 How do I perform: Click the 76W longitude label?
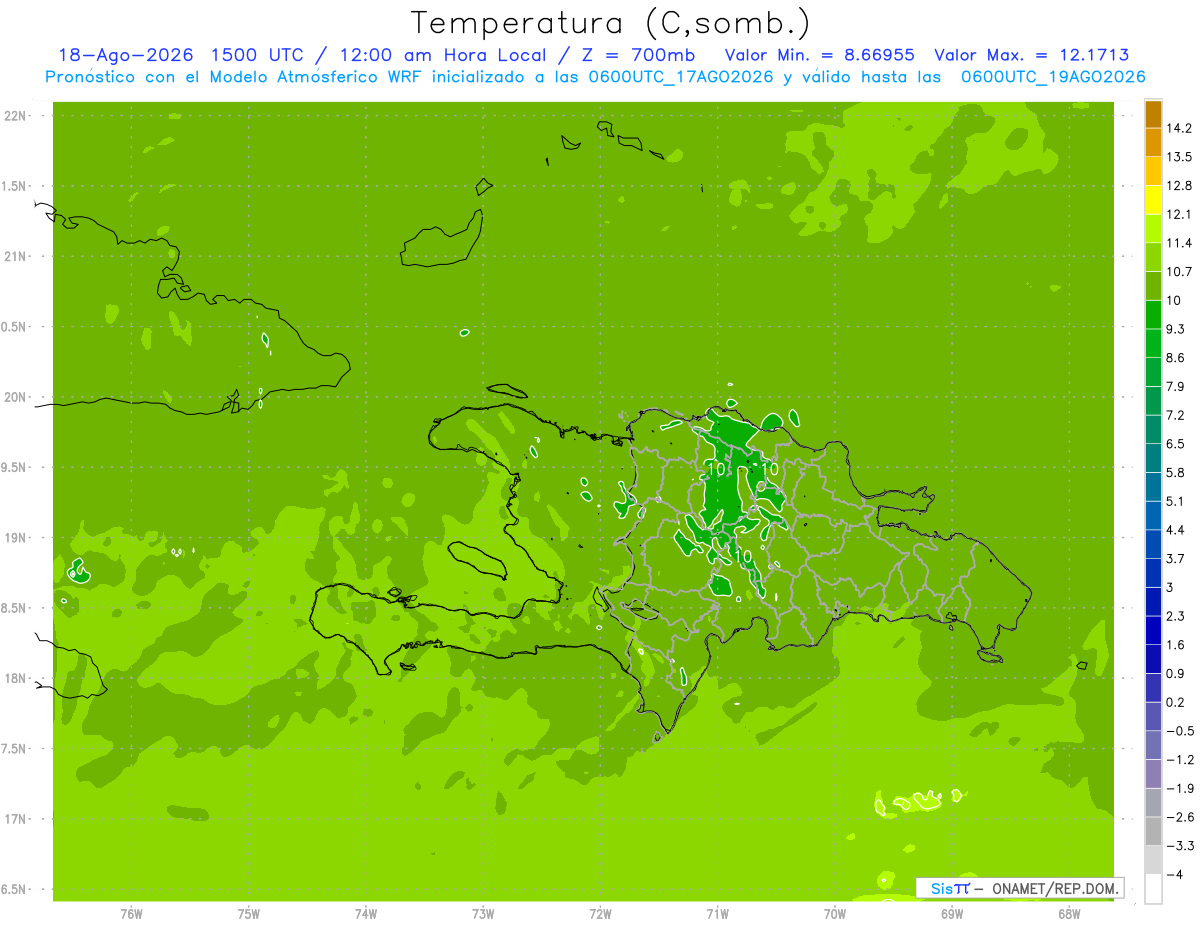click(131, 914)
